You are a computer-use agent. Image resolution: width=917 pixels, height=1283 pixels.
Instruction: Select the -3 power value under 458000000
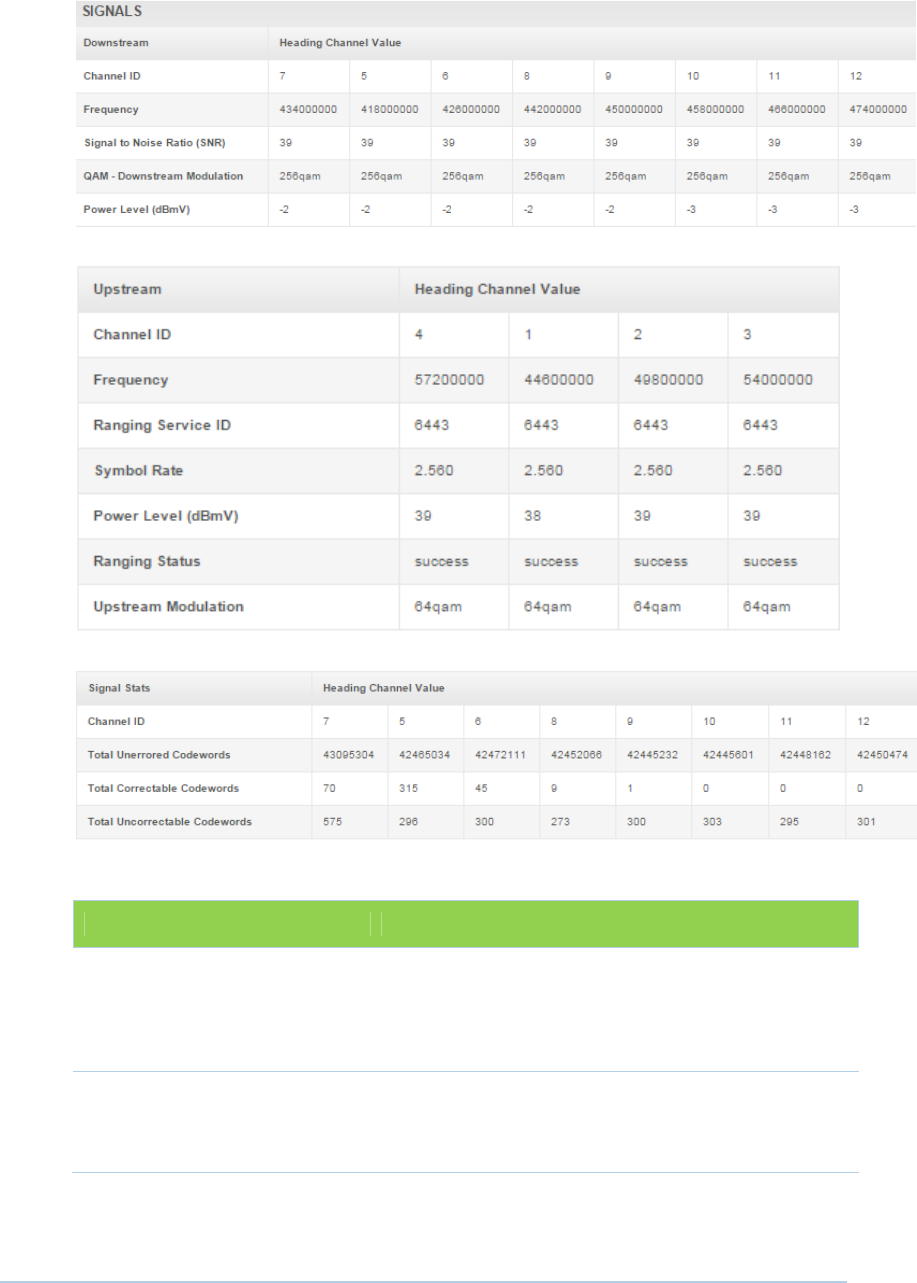[x=691, y=209]
